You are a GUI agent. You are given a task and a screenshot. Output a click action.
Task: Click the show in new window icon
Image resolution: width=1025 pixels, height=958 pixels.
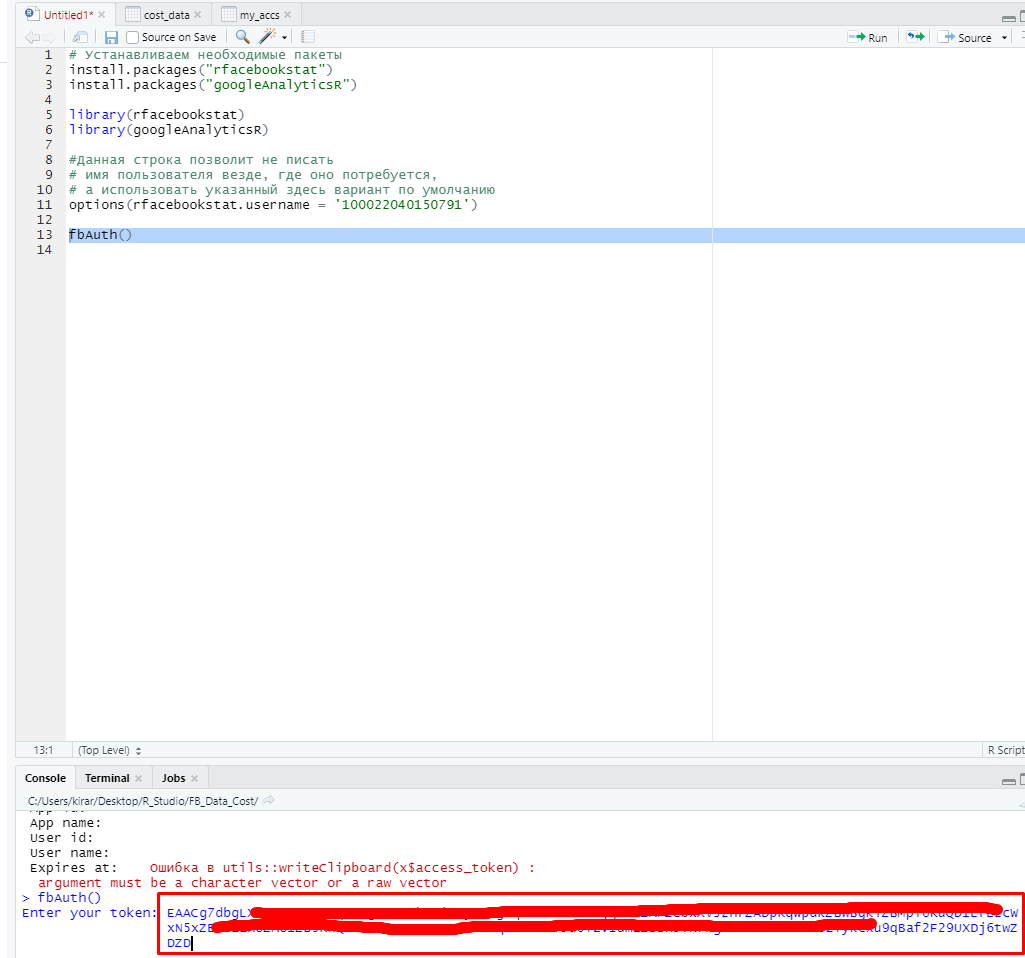(80, 37)
